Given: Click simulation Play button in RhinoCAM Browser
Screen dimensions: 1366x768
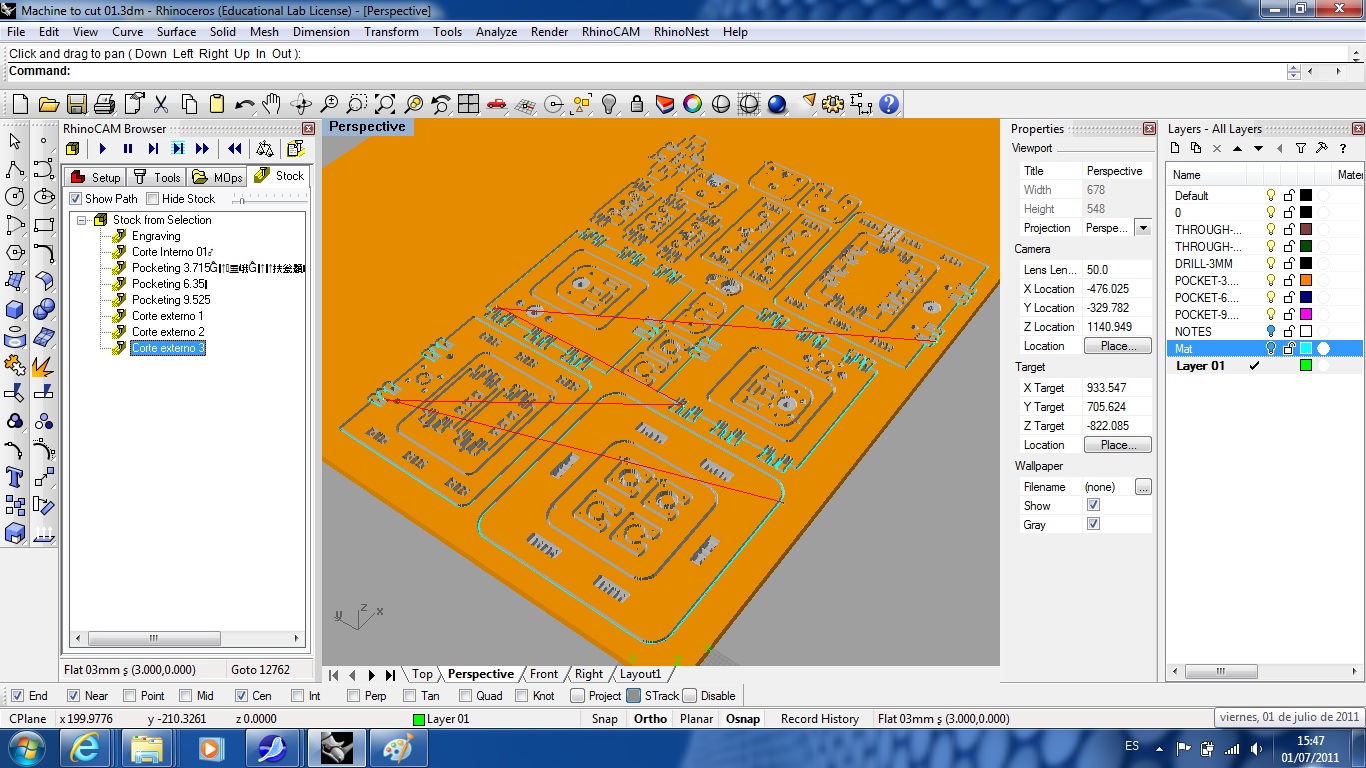Looking at the screenshot, I should [x=102, y=148].
